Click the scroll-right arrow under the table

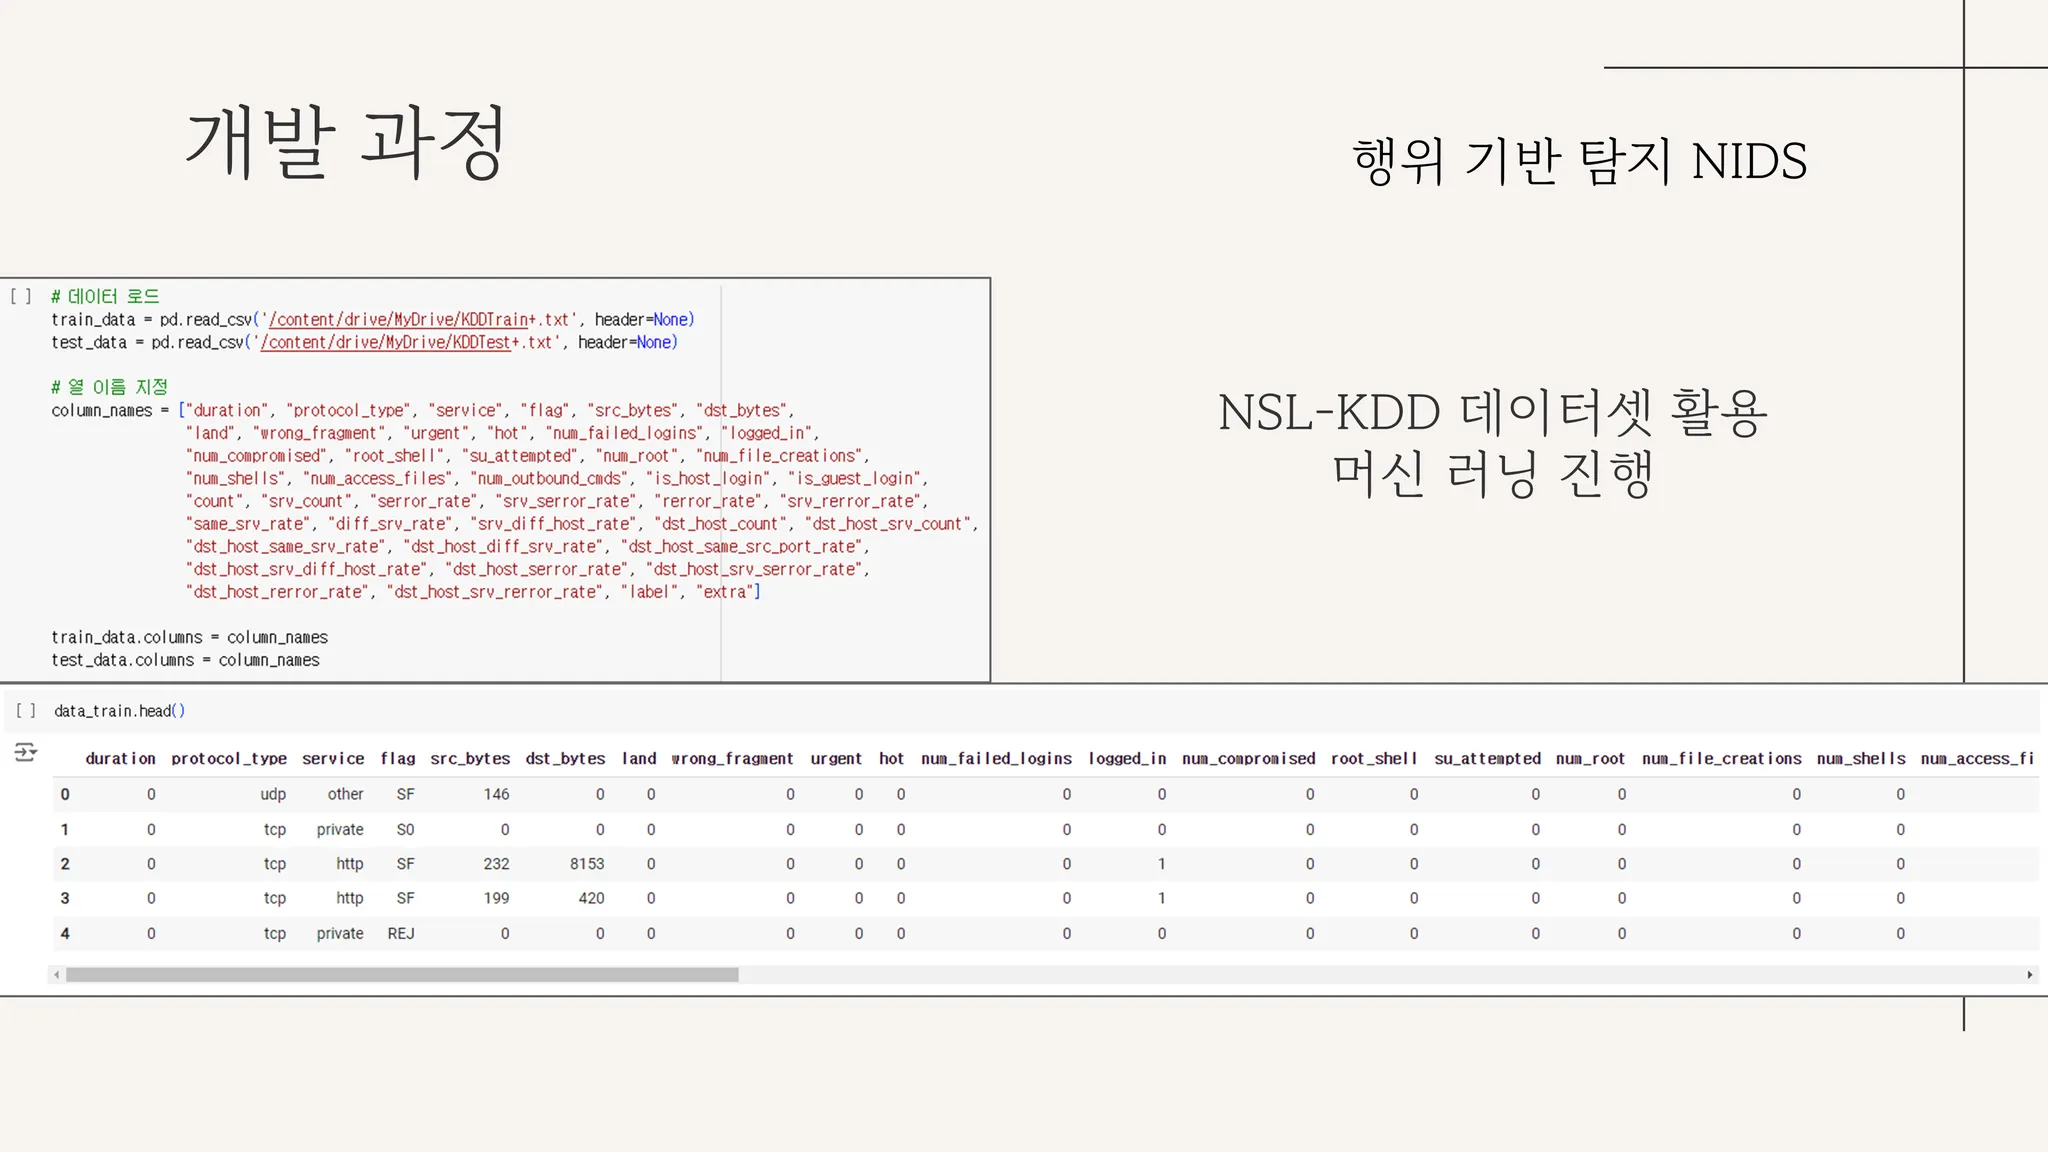click(2029, 975)
